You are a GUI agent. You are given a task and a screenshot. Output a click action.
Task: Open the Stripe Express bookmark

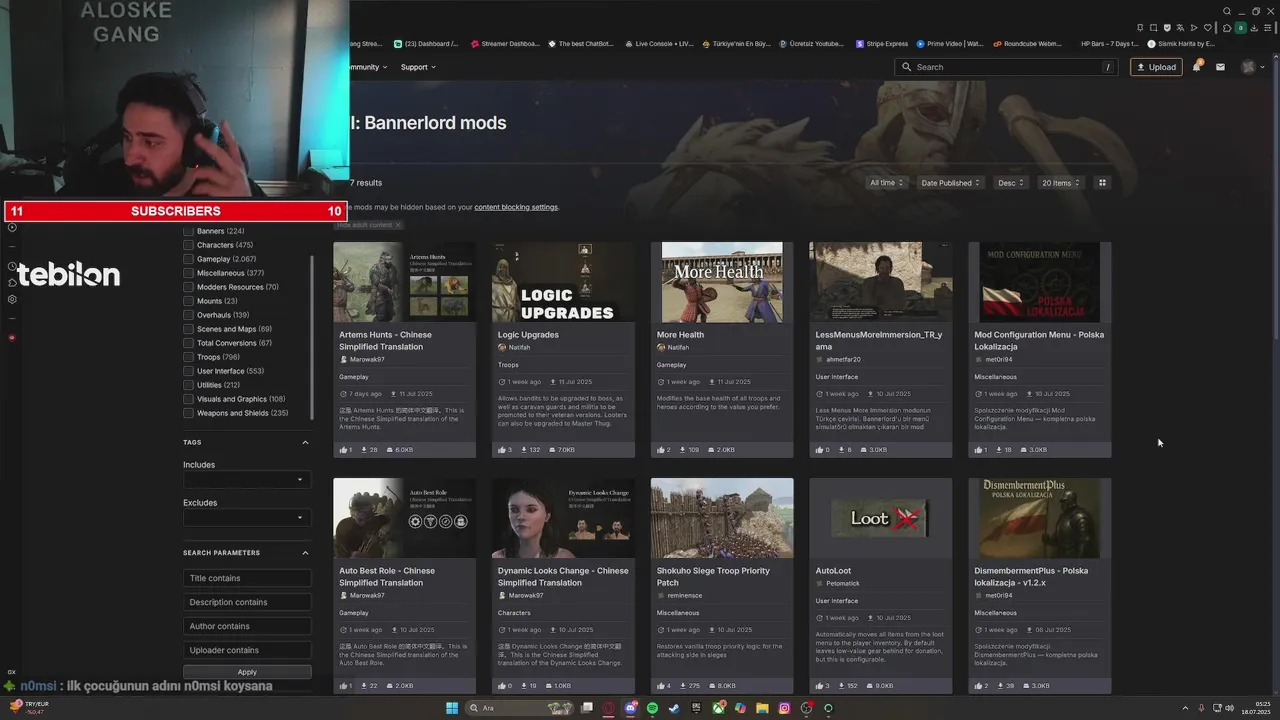click(881, 44)
